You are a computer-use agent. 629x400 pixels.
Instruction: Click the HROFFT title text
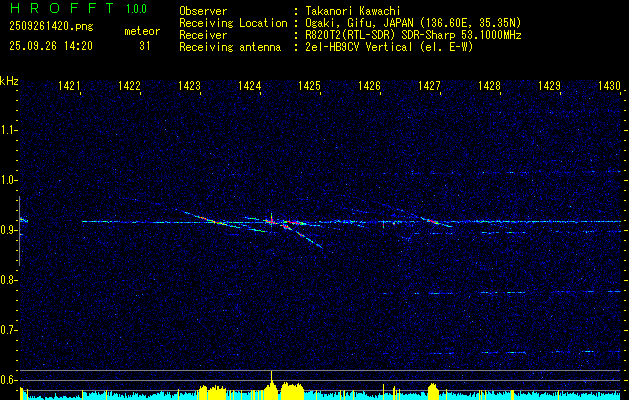click(x=62, y=8)
